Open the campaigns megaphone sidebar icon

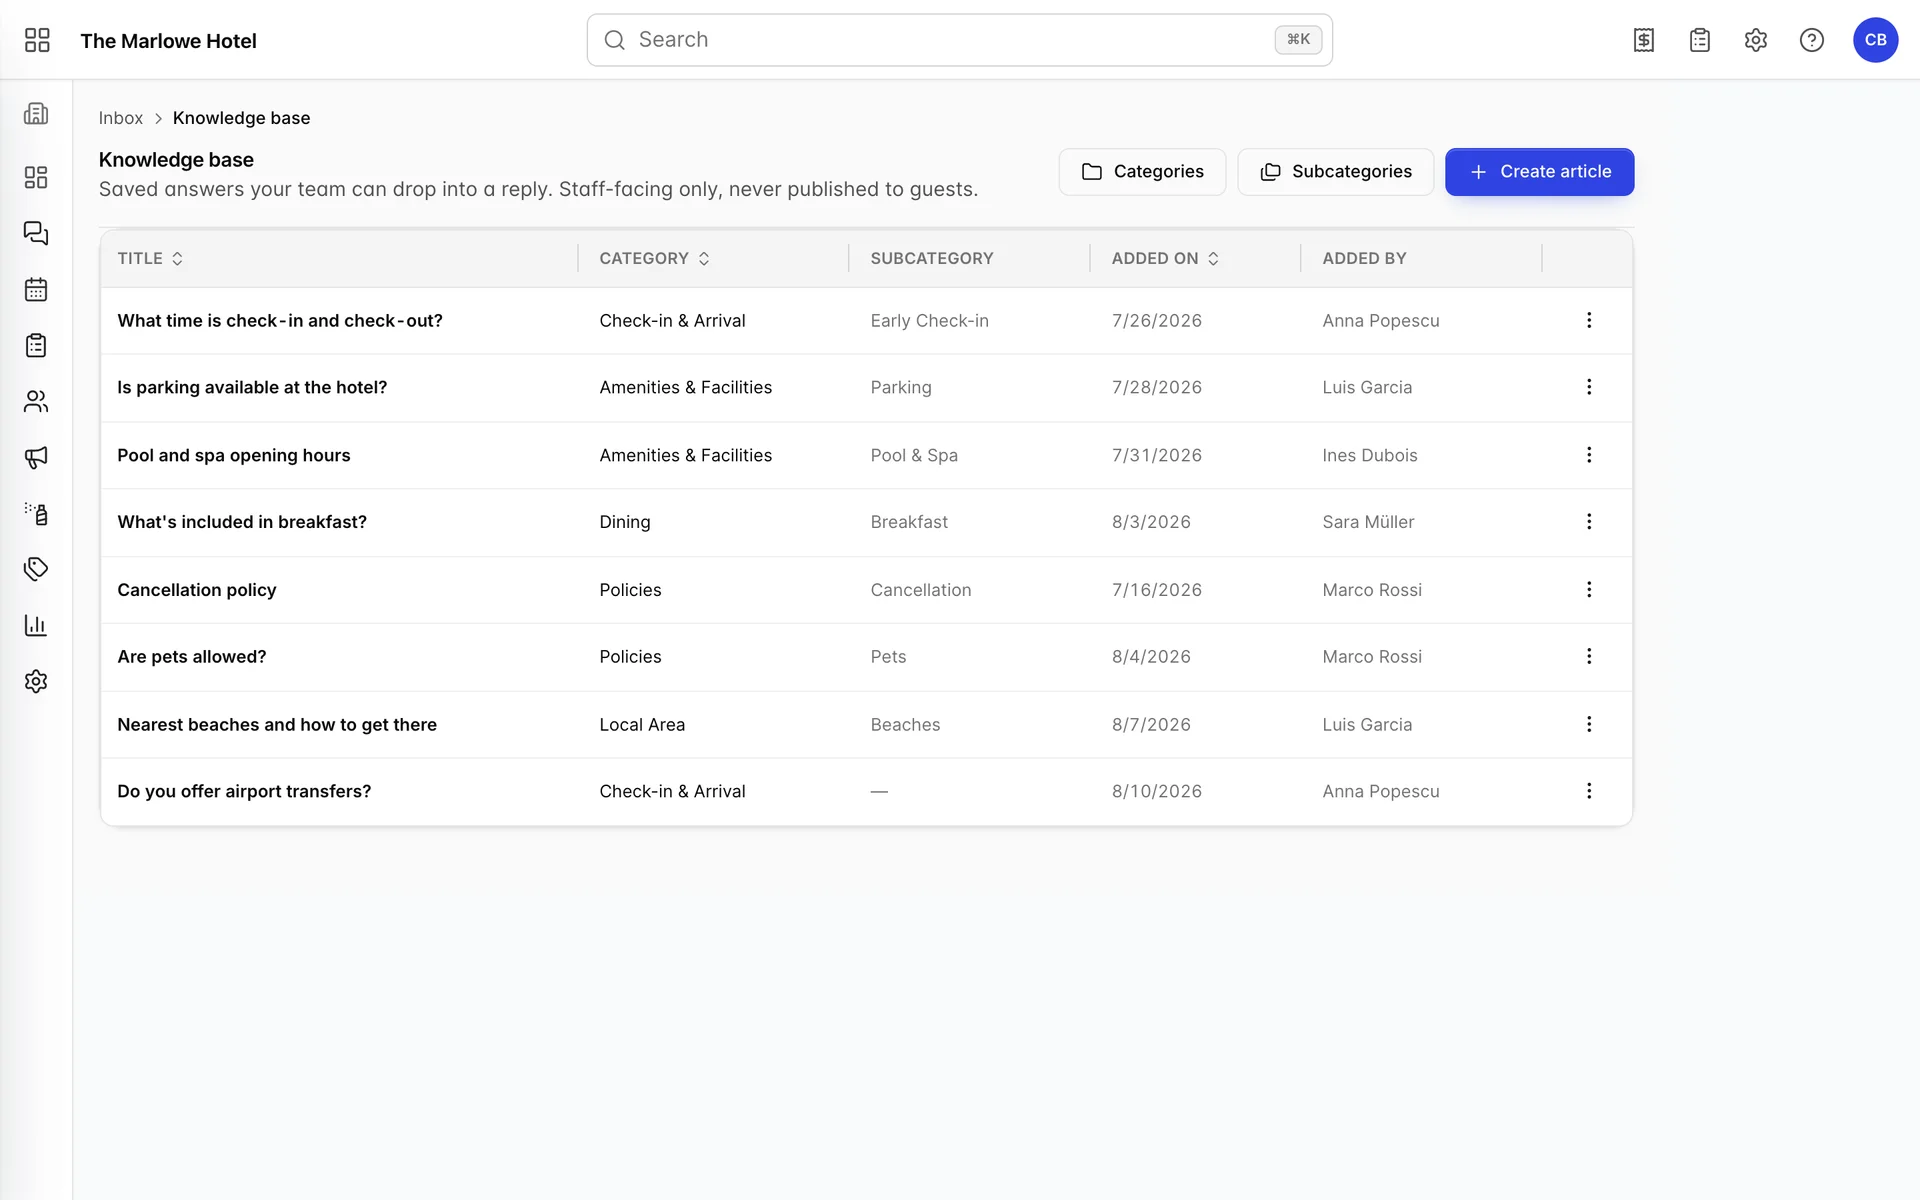[36, 457]
